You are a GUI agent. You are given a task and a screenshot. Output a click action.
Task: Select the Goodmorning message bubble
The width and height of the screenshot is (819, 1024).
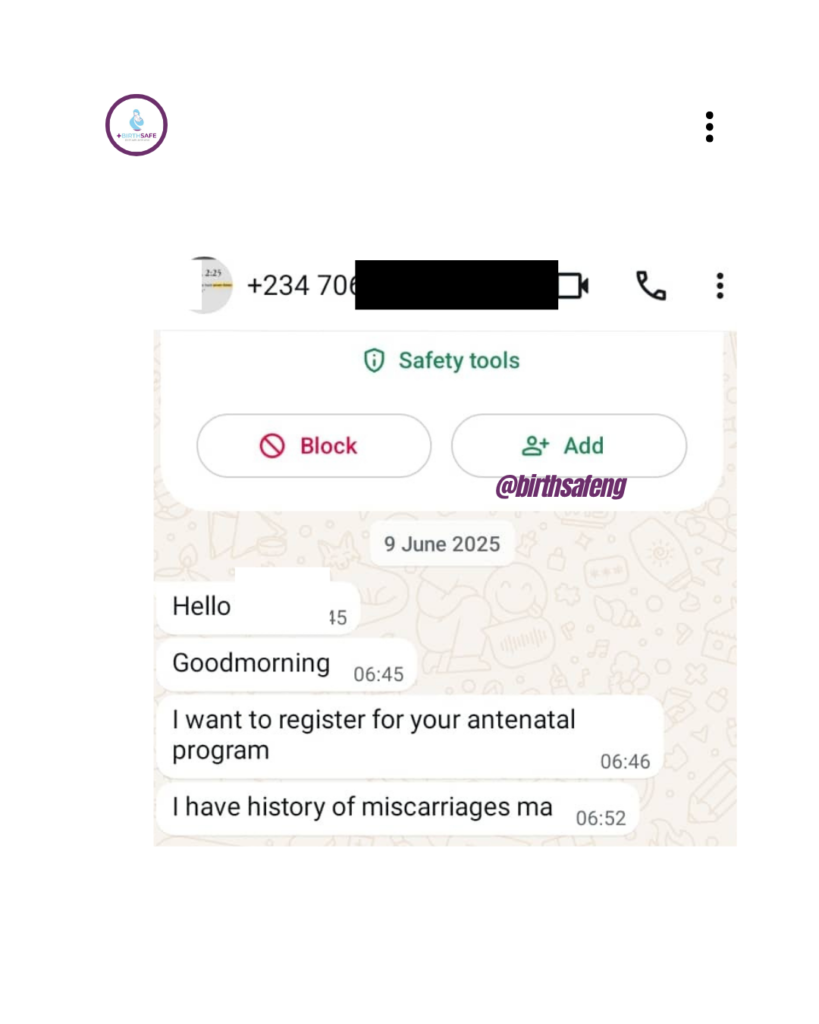tap(287, 665)
